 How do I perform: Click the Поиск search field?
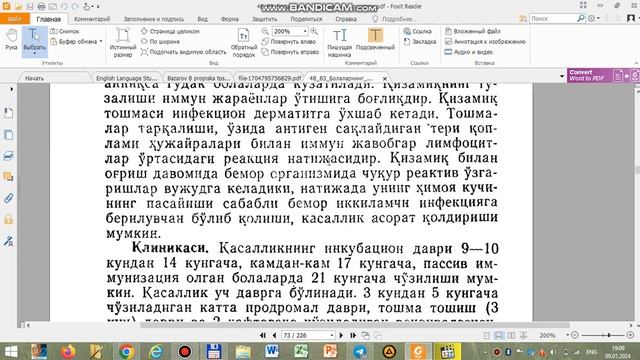pos(553,18)
